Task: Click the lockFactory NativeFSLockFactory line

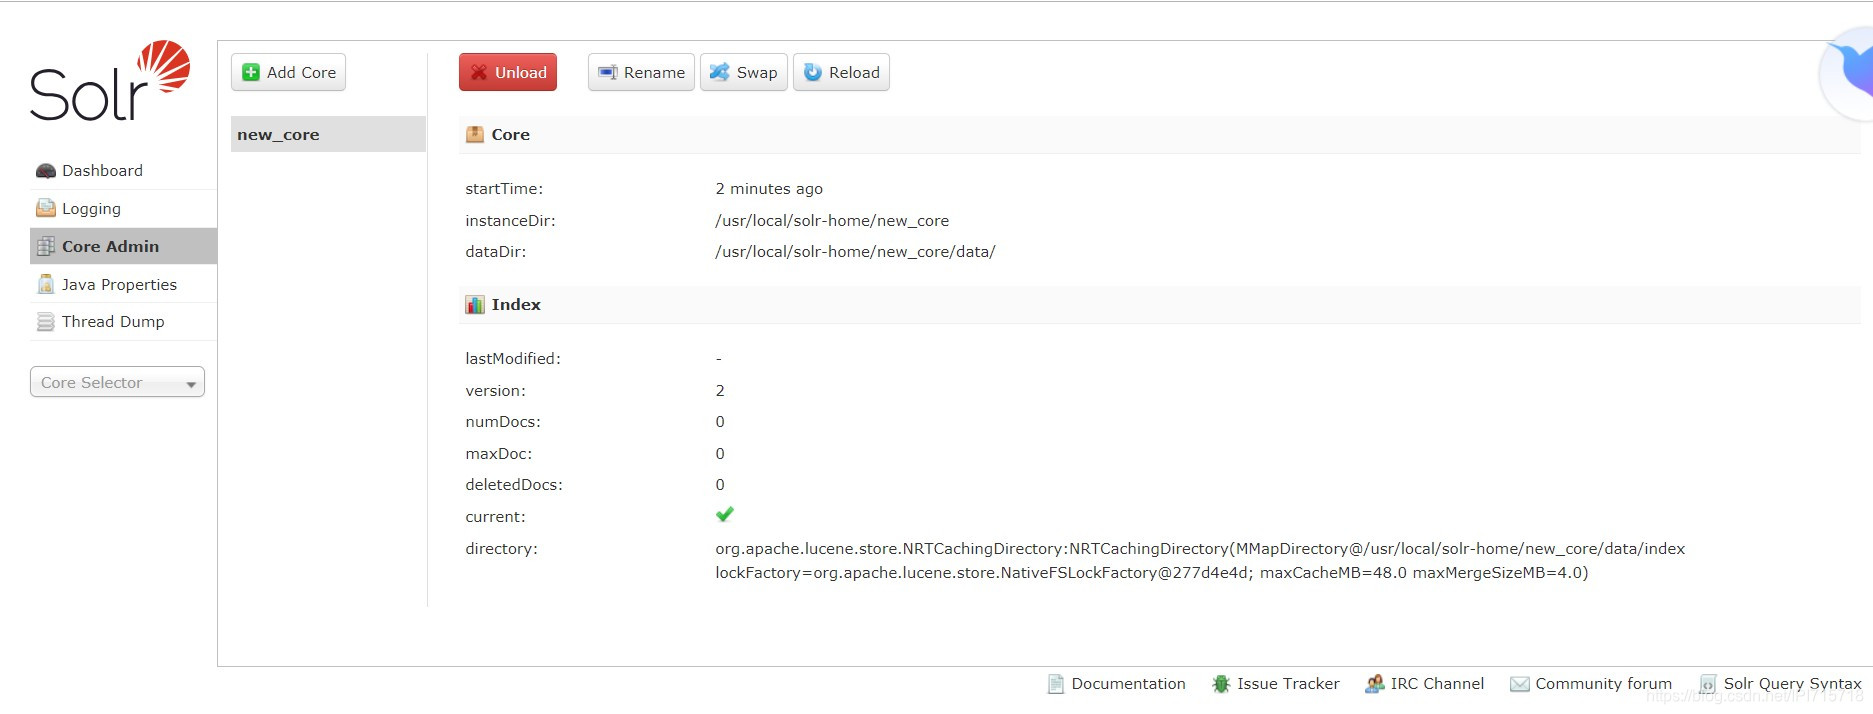Action: [x=1151, y=573]
